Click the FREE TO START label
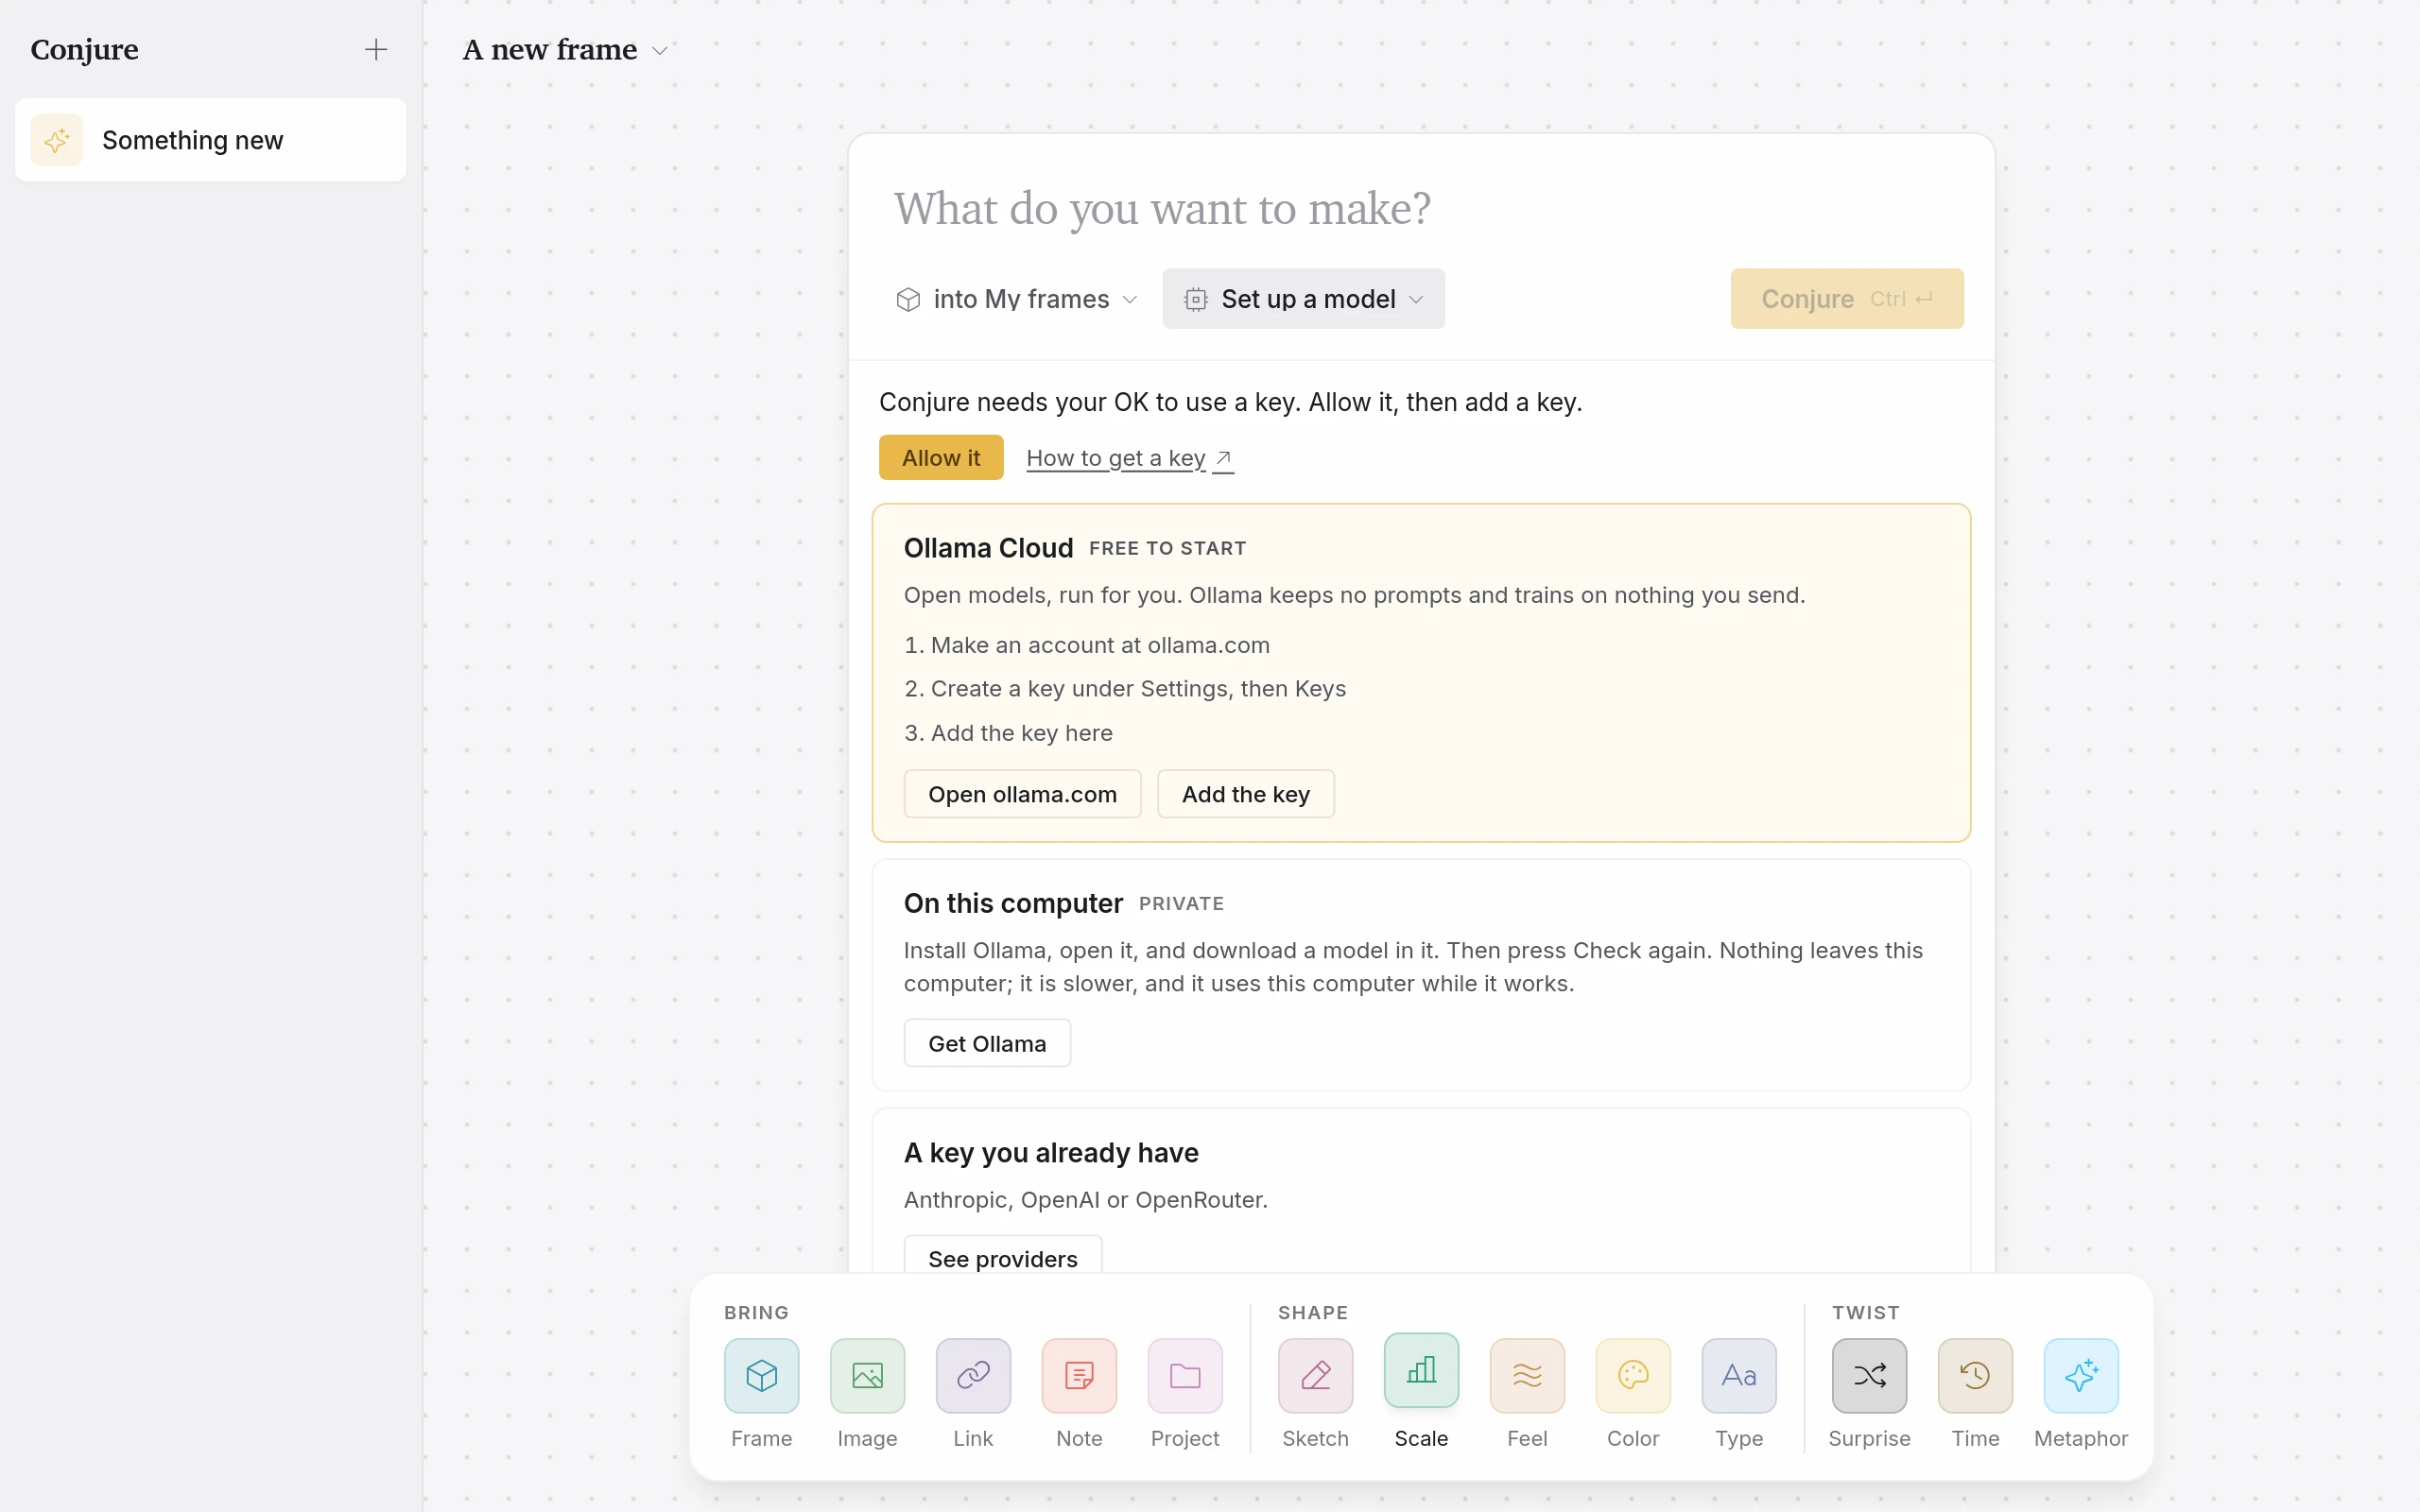2420x1512 pixels. click(x=1167, y=548)
